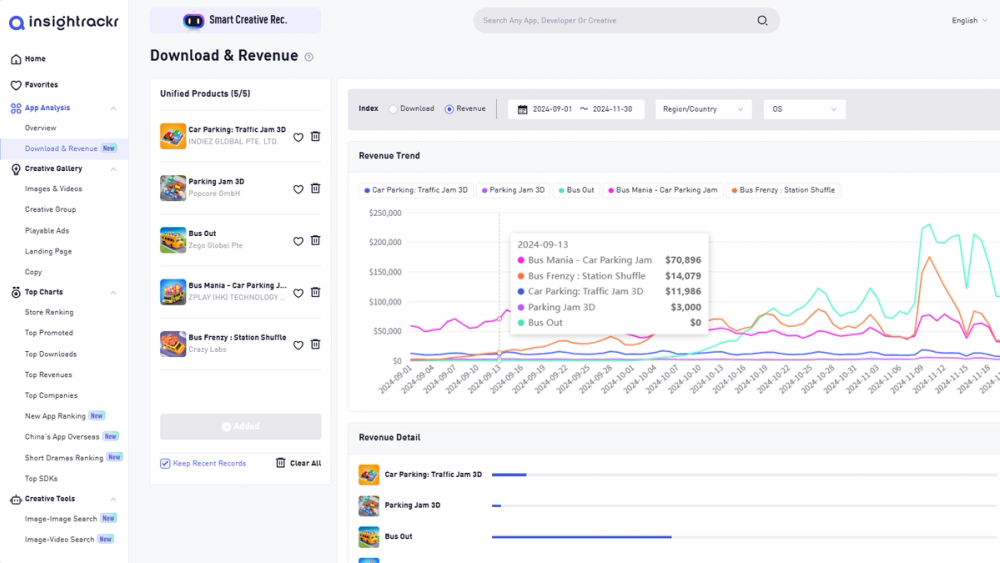Click the Creative Gallery bulb icon
This screenshot has width=1000, height=563.
[16, 169]
